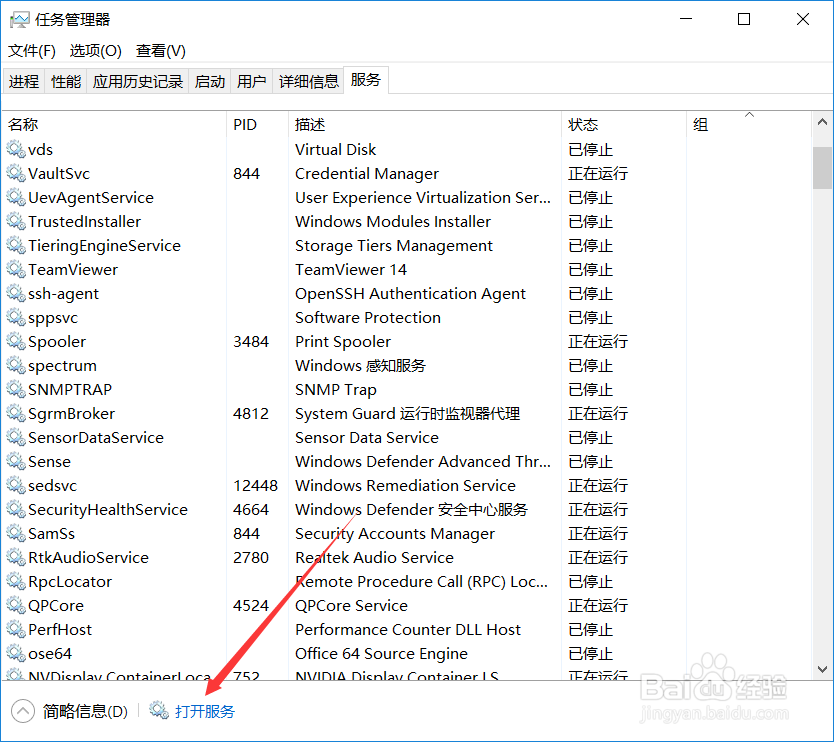
Task: Click the gear icon beside spectrum
Action: click(x=16, y=365)
